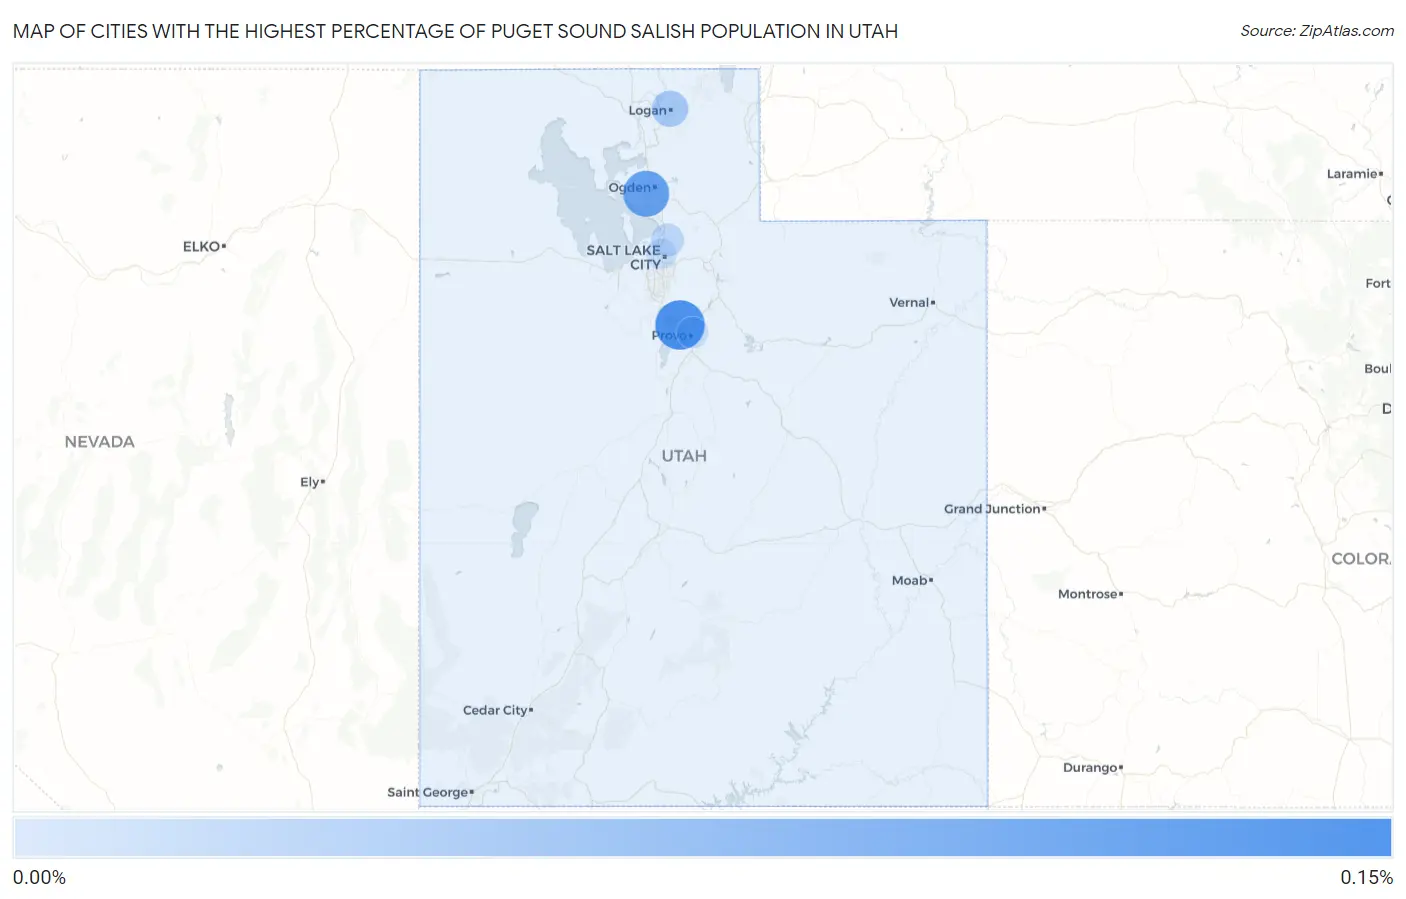1406x899 pixels.
Task: Click the Durango city label
Action: click(1090, 768)
